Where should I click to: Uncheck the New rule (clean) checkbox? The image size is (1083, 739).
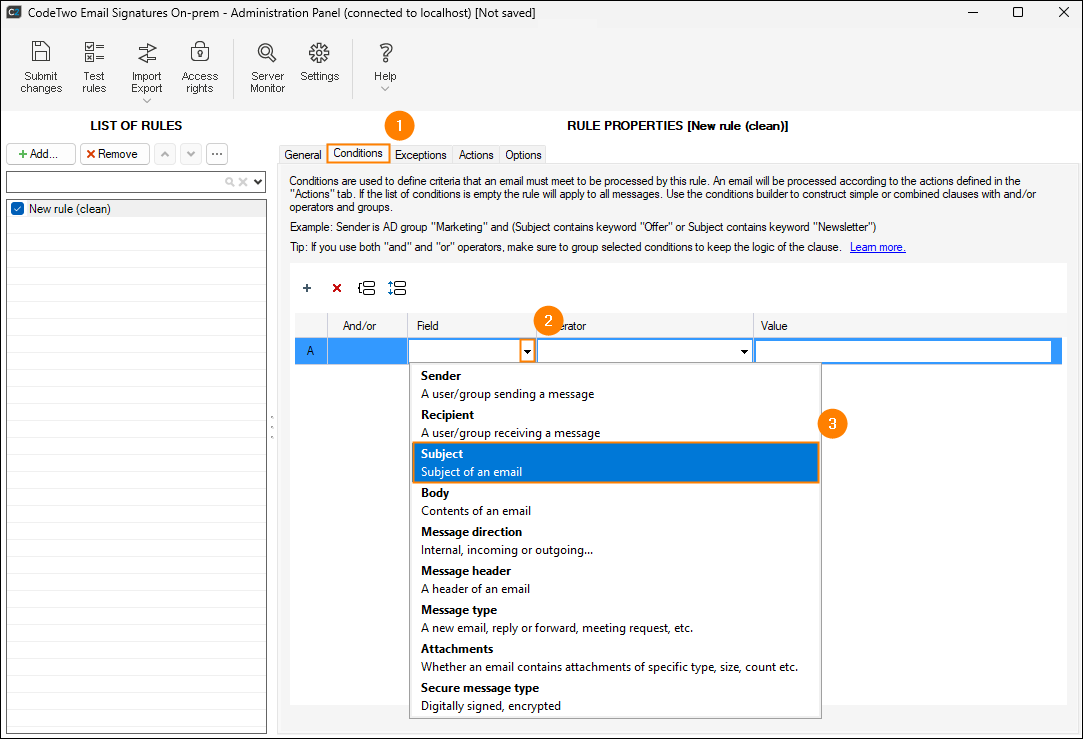[x=17, y=209]
